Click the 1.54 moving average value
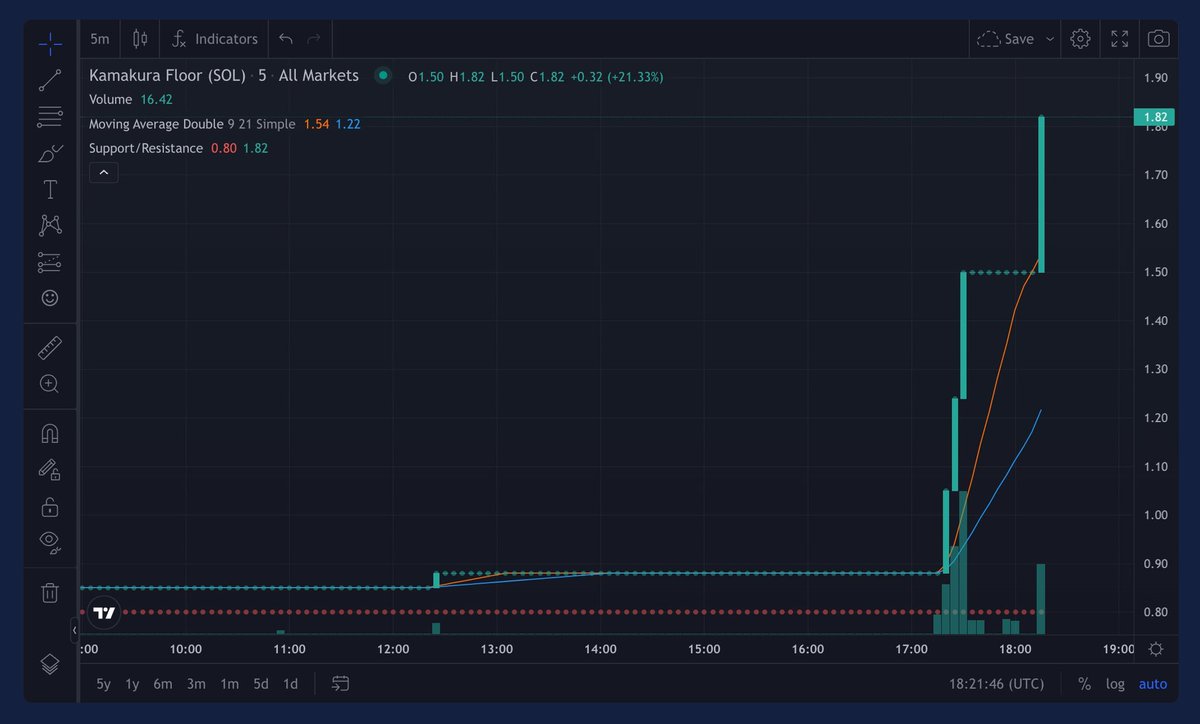This screenshot has height=724, width=1200. pos(316,124)
